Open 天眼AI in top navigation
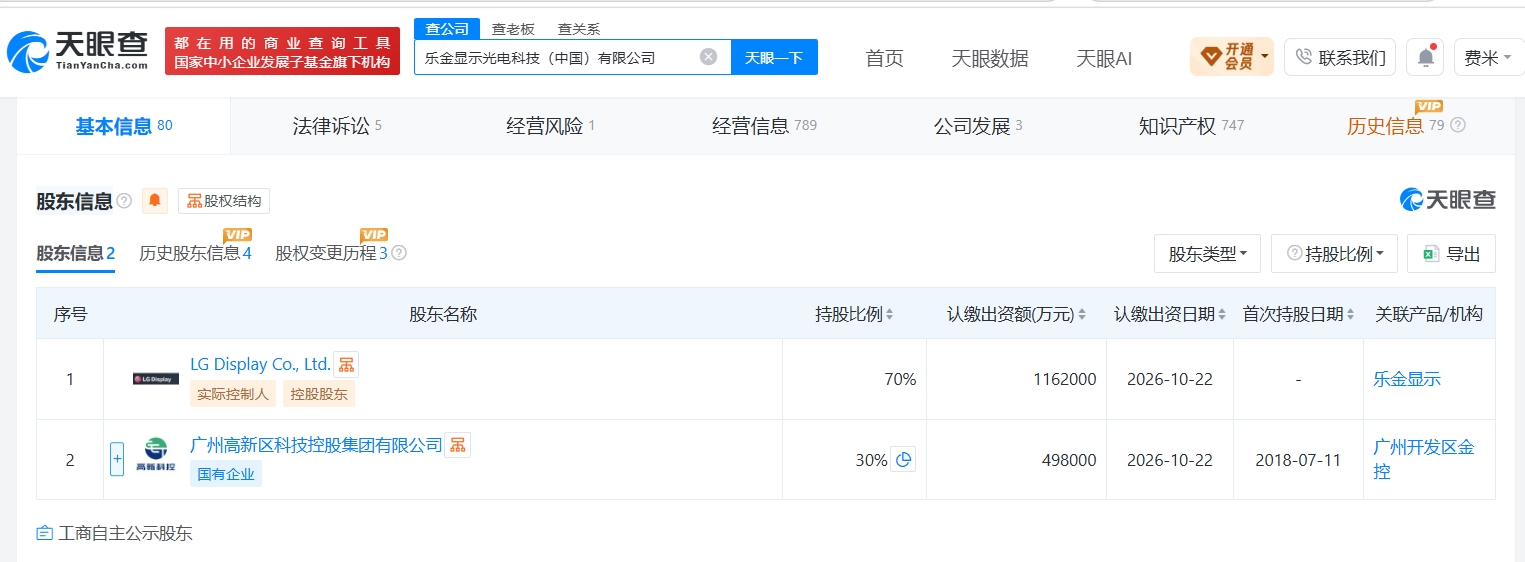Viewport: 1525px width, 562px height. click(1104, 58)
